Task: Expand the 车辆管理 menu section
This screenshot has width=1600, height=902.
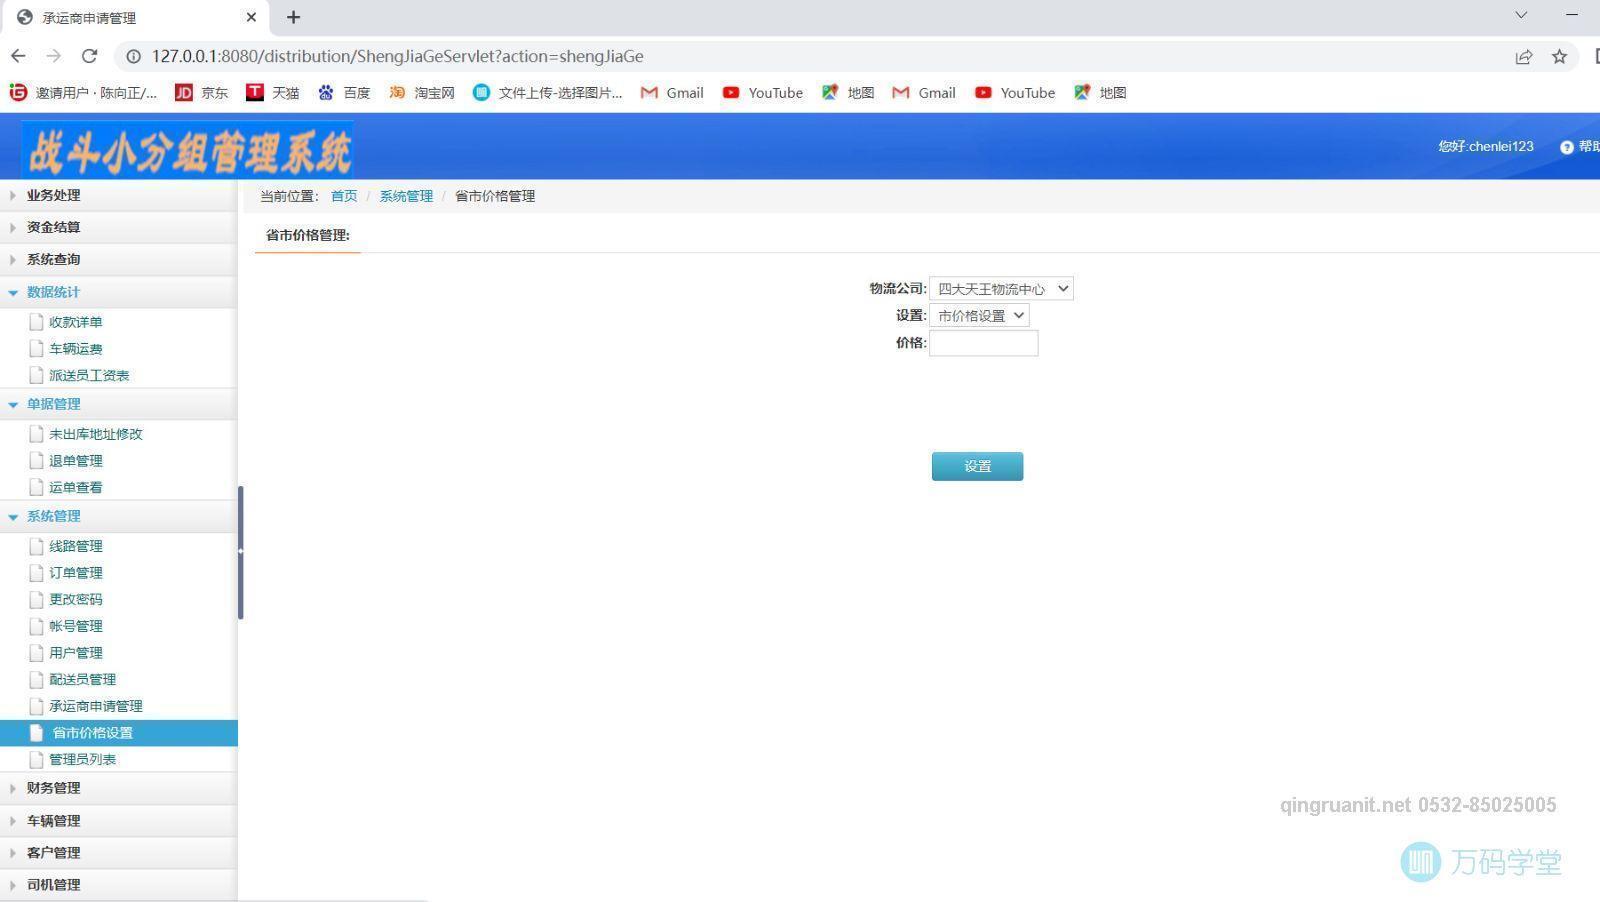Action: [x=118, y=821]
